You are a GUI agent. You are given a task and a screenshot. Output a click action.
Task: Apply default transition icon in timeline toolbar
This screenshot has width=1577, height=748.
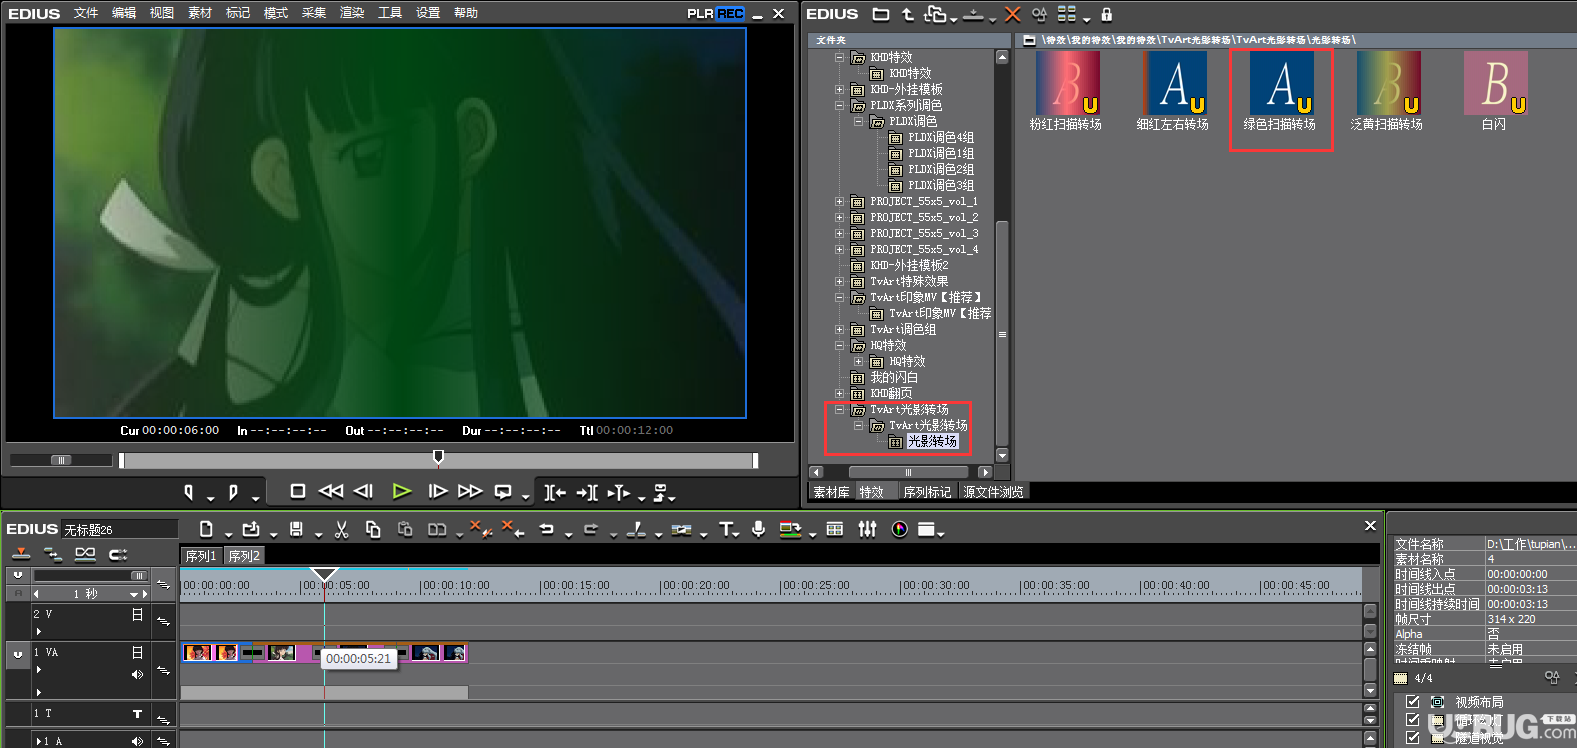[x=682, y=529]
